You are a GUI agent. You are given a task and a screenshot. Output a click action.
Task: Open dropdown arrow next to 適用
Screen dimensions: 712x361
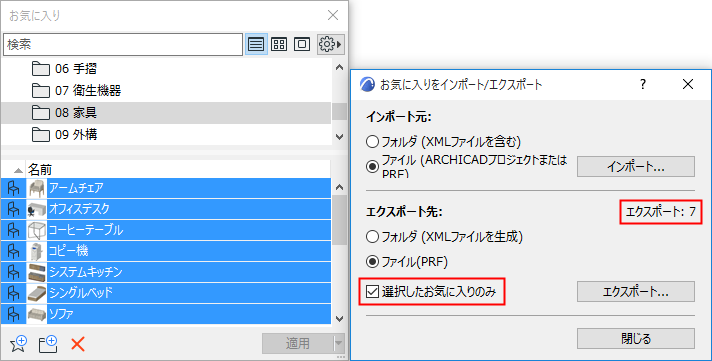click(339, 344)
